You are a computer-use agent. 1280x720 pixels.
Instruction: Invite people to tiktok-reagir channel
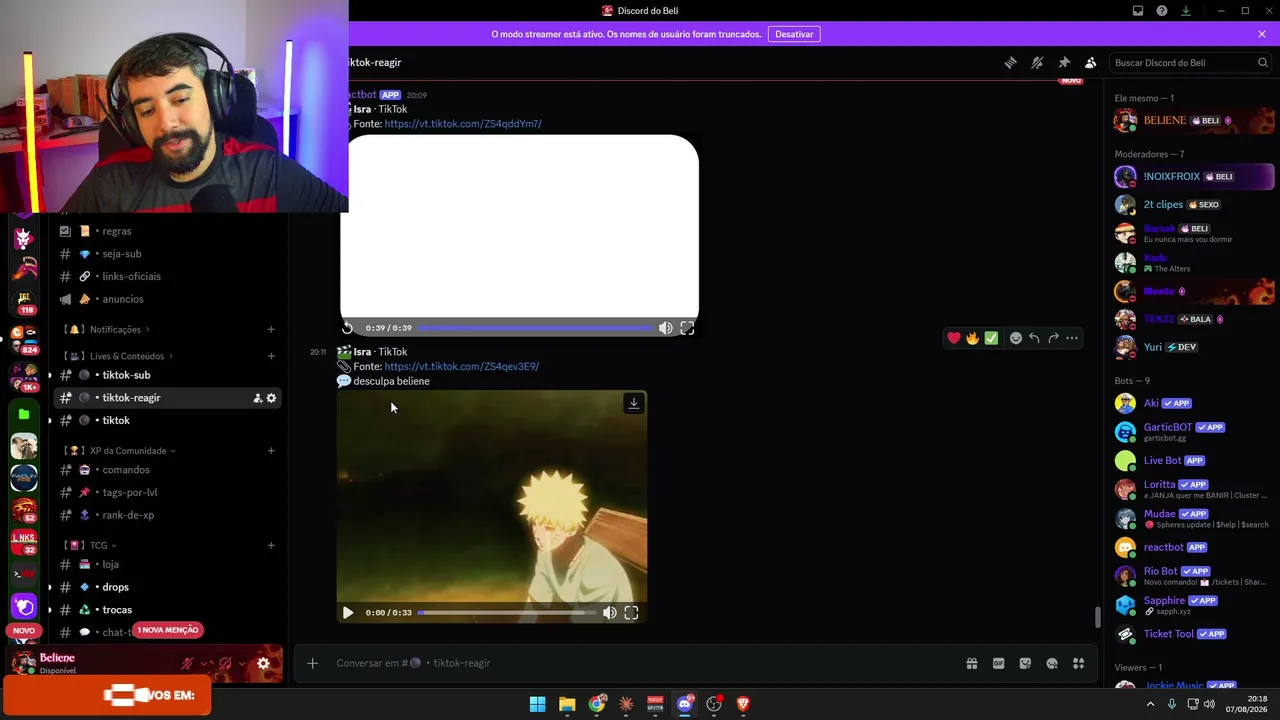pyautogui.click(x=257, y=398)
